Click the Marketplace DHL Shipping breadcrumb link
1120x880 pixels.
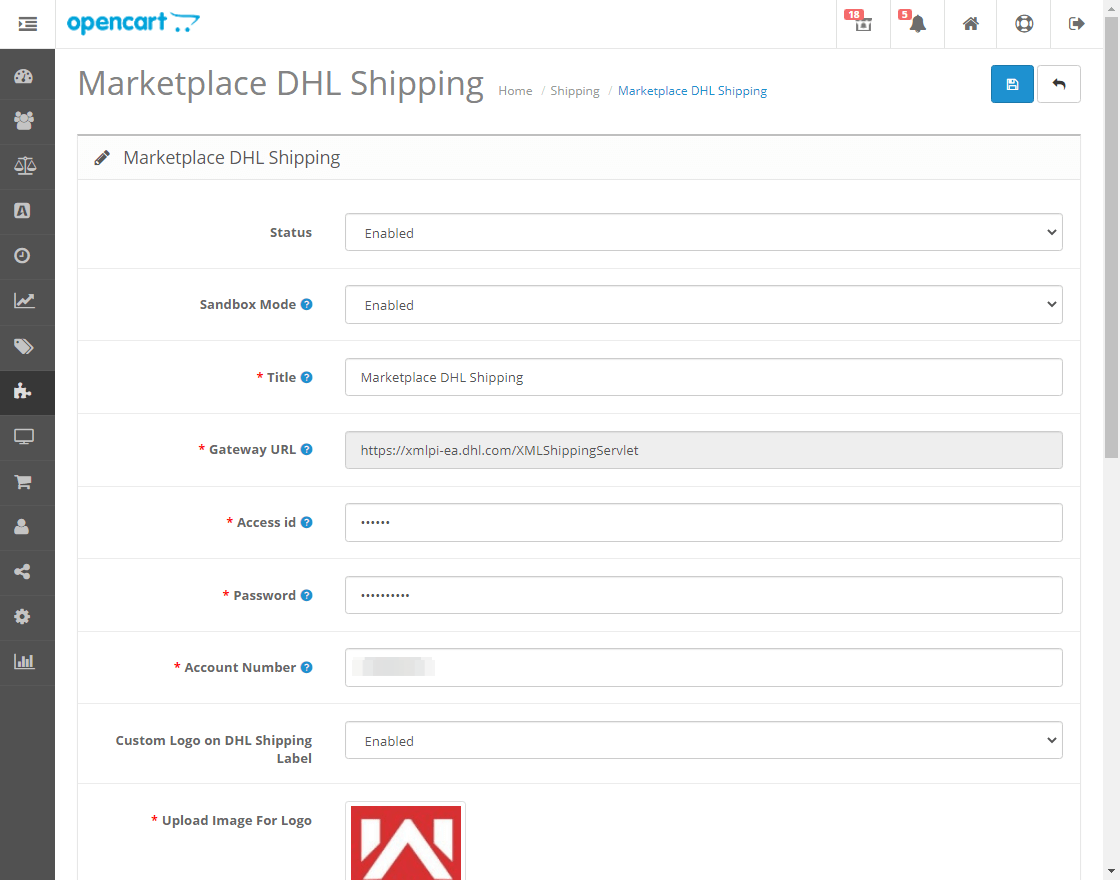[692, 91]
